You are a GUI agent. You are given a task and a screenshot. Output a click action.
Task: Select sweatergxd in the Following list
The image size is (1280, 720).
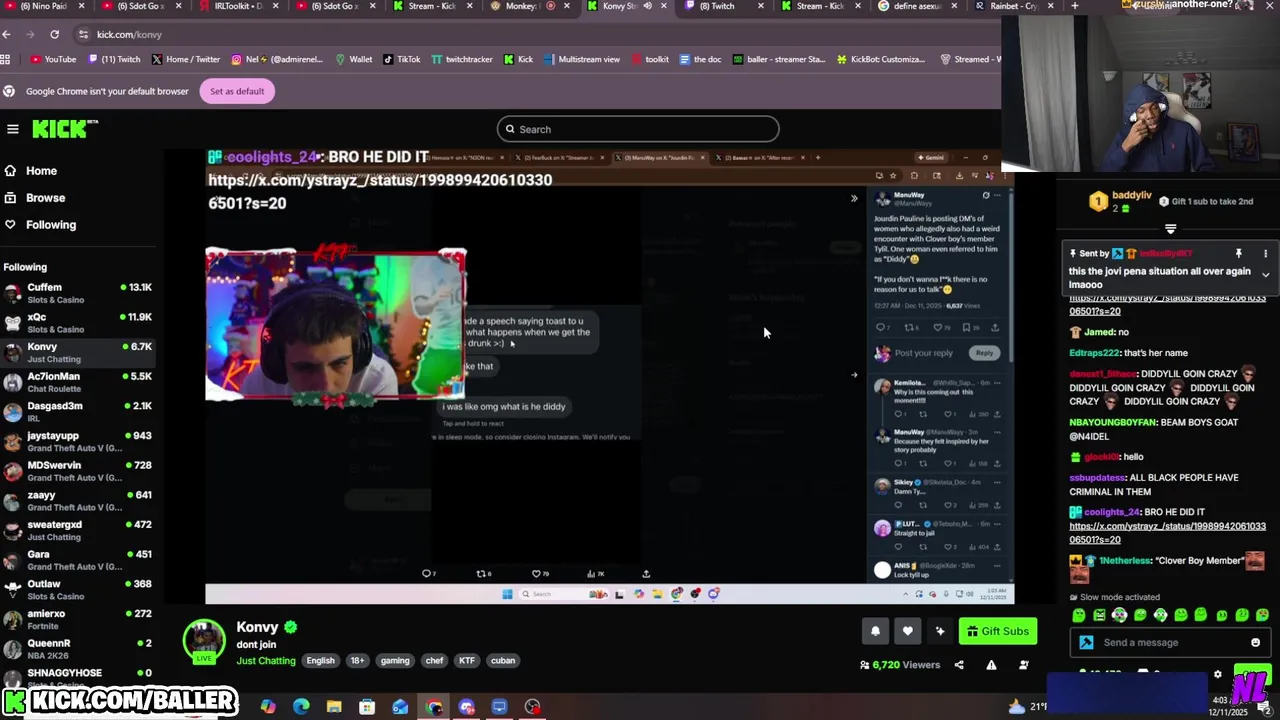point(78,531)
